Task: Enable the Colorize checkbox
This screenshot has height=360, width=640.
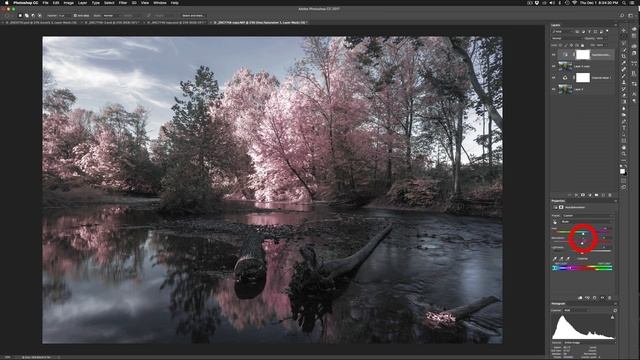Action: [576, 259]
